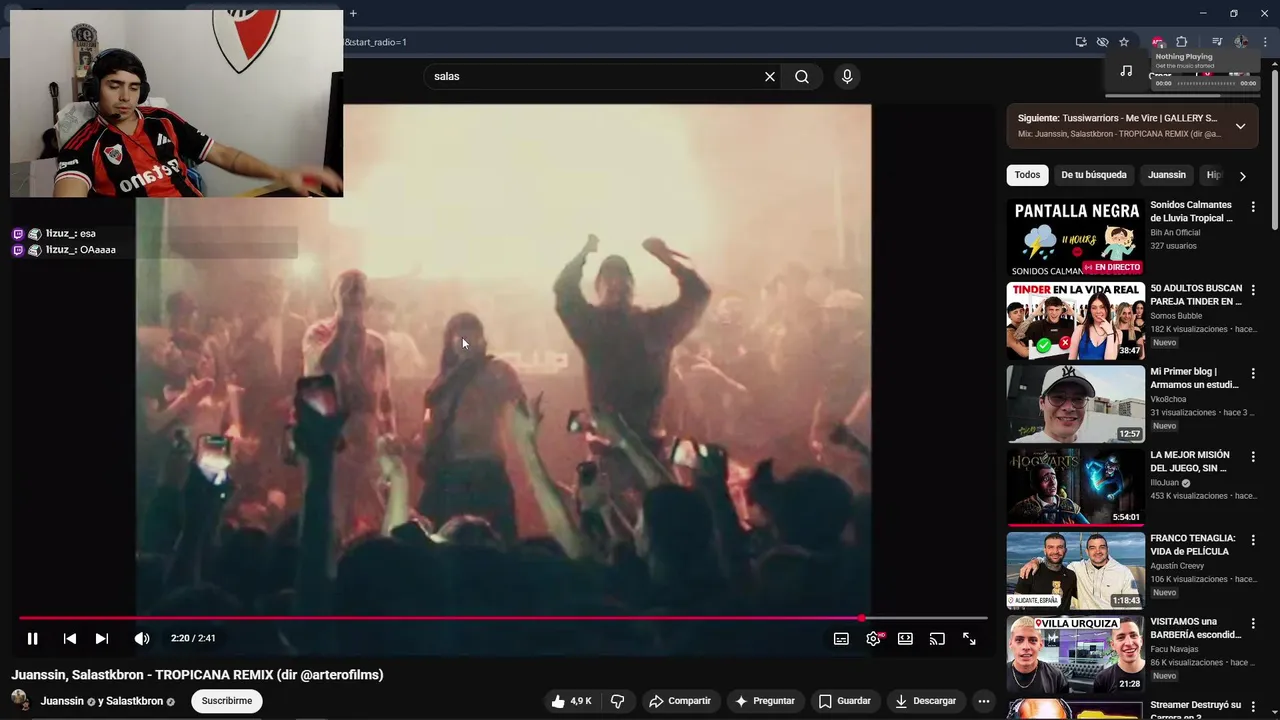The height and width of the screenshot is (720, 1280).
Task: Install the app via address bar install icon
Action: [x=1081, y=42]
